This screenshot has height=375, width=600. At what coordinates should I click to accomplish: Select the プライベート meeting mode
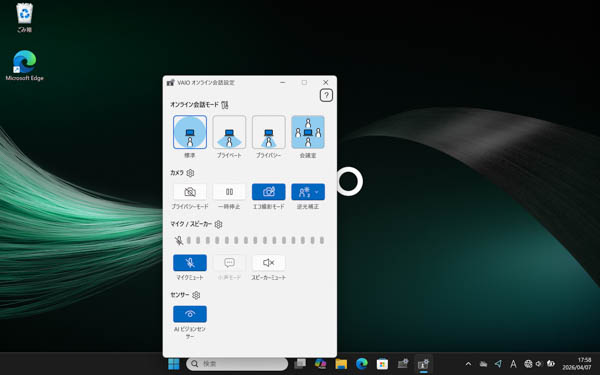pos(229,132)
